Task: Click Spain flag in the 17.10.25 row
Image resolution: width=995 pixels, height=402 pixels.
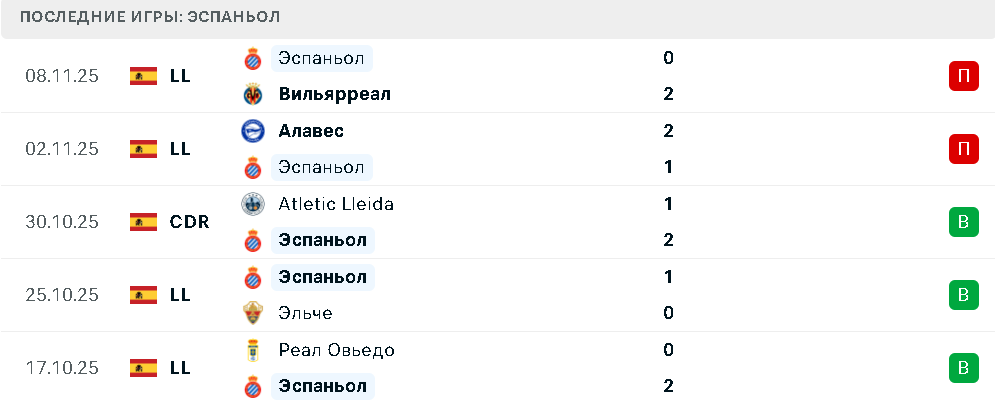Action: [144, 368]
